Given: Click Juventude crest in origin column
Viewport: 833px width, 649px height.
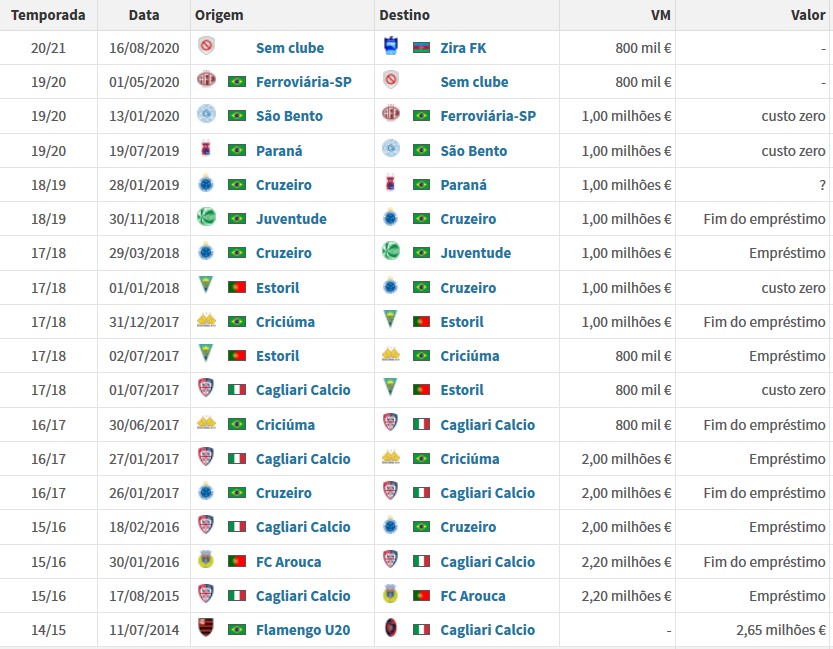Looking at the screenshot, I should coord(206,218).
